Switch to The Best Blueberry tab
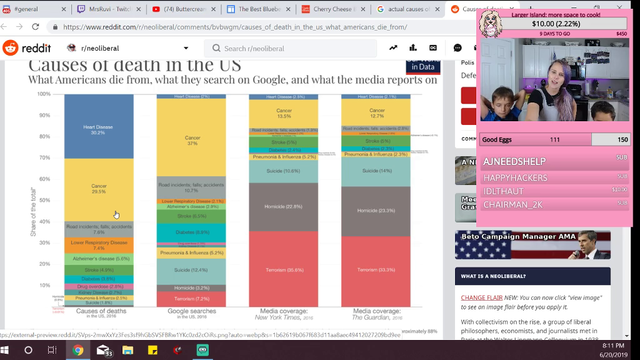 (259, 9)
